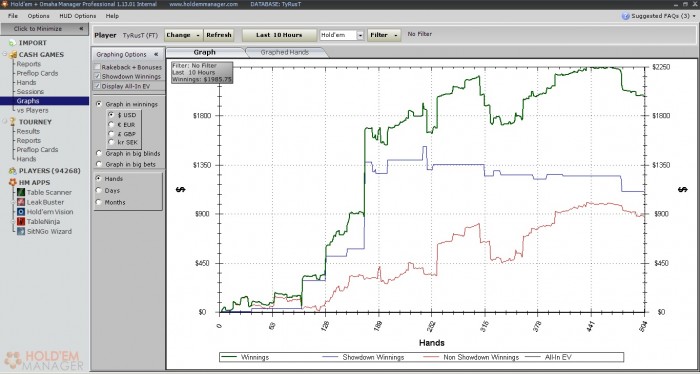700x374 pixels.
Task: Click the Refresh button
Action: (x=219, y=35)
